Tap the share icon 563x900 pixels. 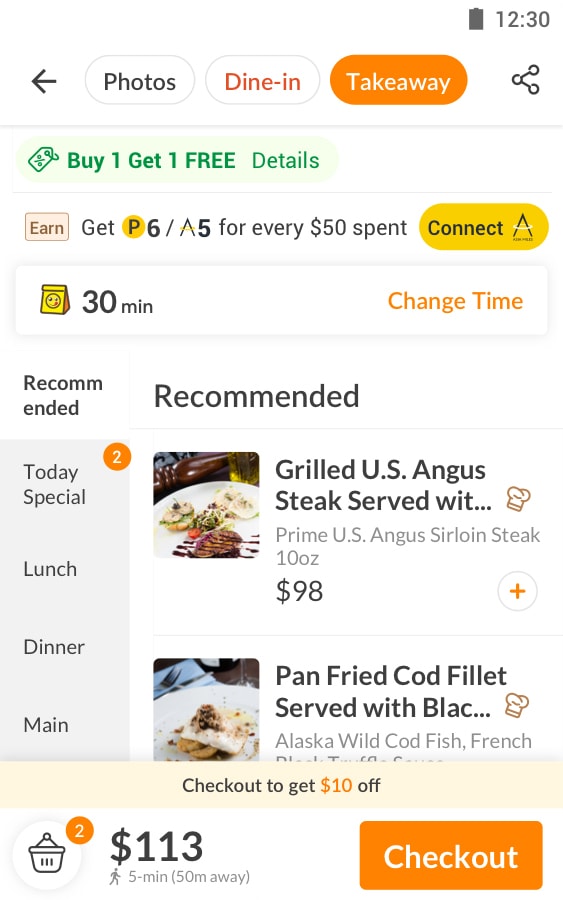[x=526, y=80]
